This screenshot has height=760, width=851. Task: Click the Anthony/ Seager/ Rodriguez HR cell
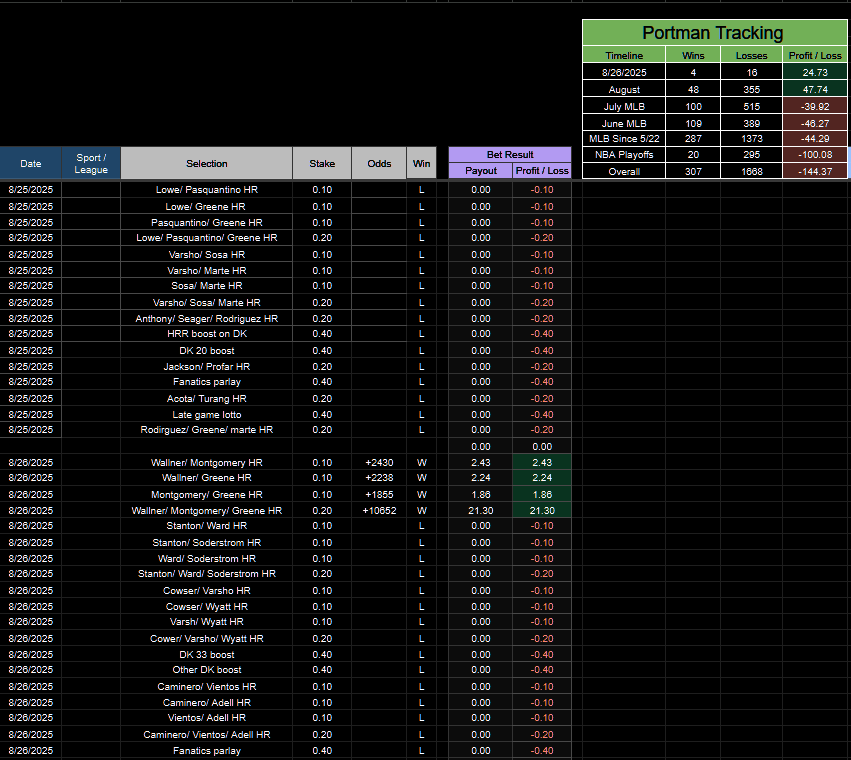(207, 319)
